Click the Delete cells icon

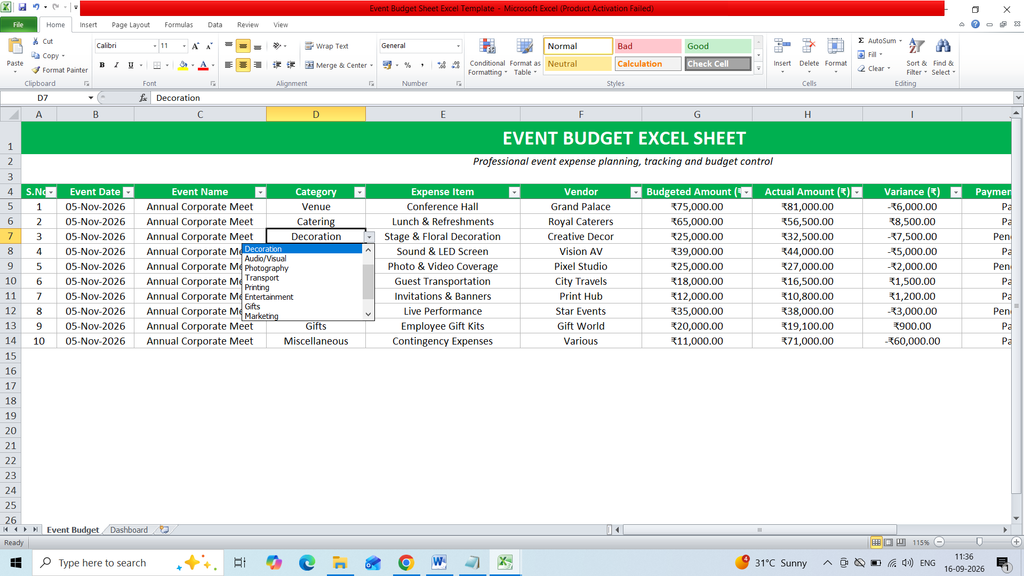[x=808, y=47]
